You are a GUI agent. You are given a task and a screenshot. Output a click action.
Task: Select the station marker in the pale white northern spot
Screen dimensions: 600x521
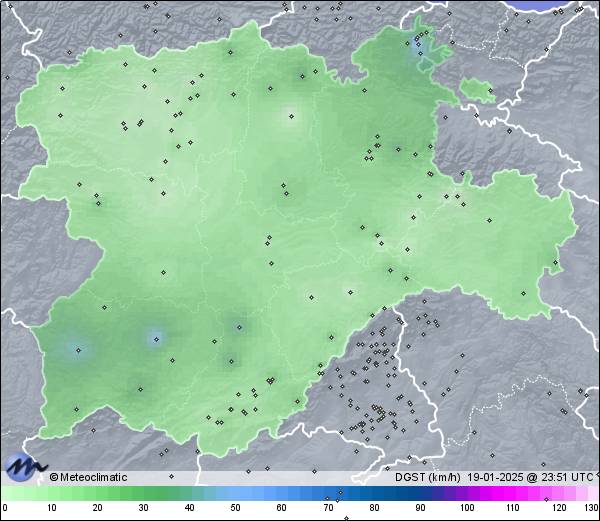(x=292, y=116)
